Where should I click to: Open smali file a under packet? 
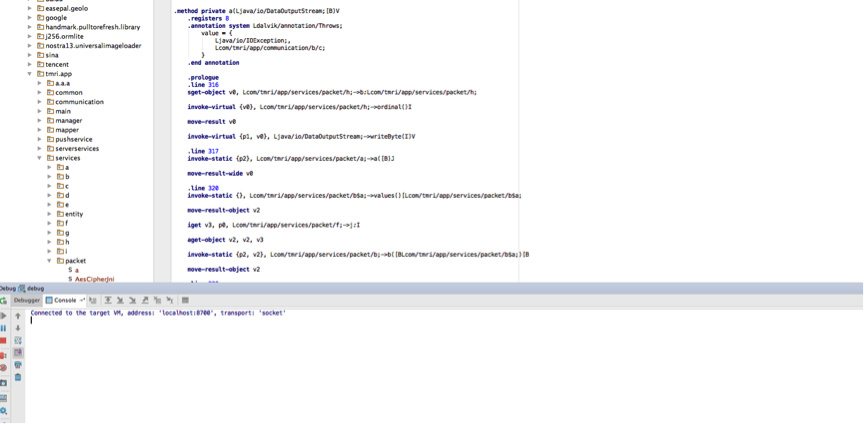click(77, 270)
